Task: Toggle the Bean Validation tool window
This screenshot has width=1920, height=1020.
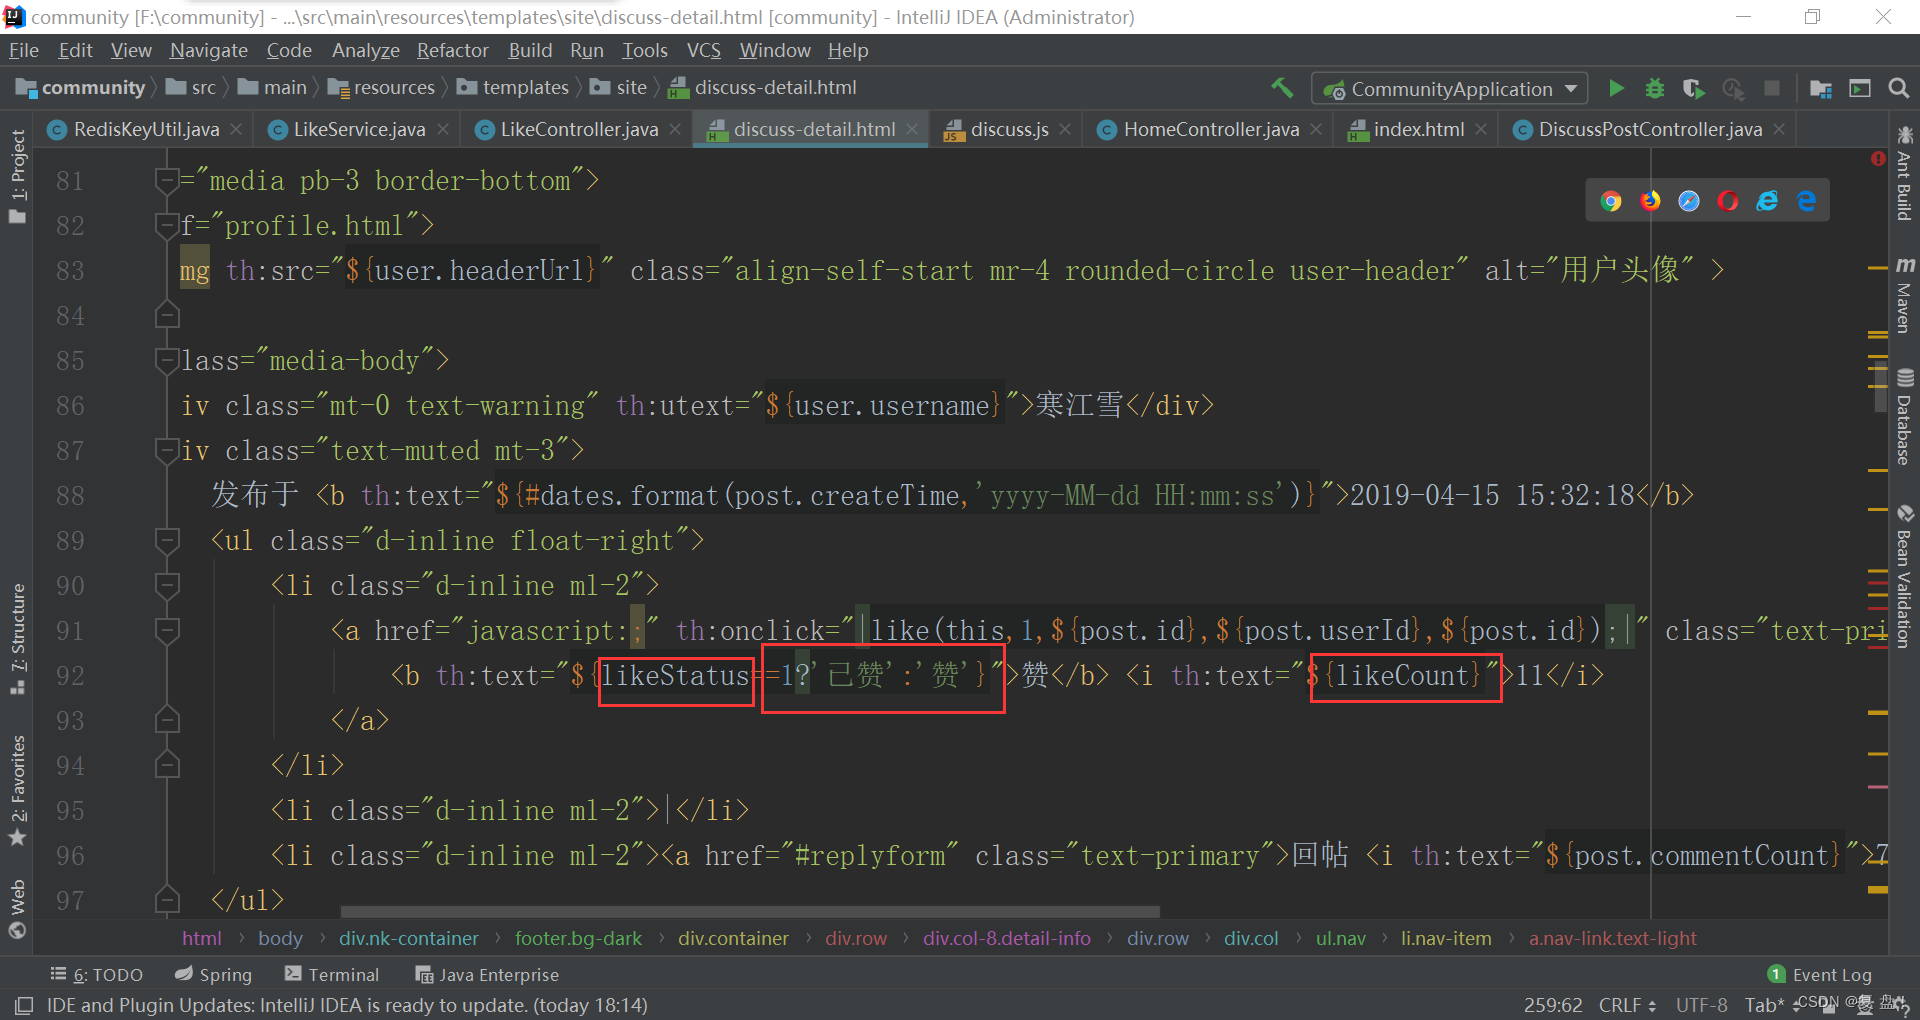Action: pyautogui.click(x=1904, y=576)
